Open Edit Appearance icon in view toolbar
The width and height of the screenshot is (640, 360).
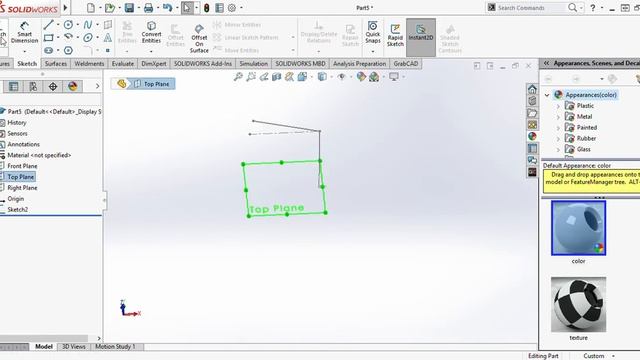(361, 76)
